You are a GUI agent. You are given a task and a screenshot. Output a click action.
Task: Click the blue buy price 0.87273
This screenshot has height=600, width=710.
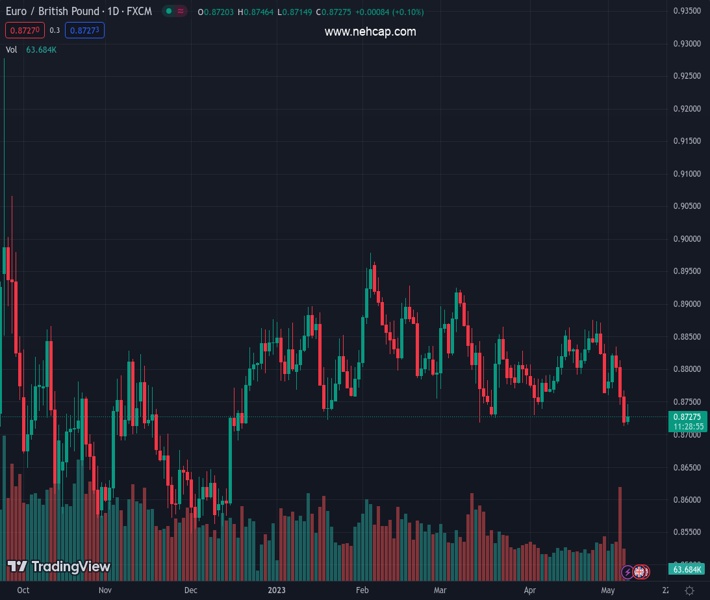coord(85,30)
